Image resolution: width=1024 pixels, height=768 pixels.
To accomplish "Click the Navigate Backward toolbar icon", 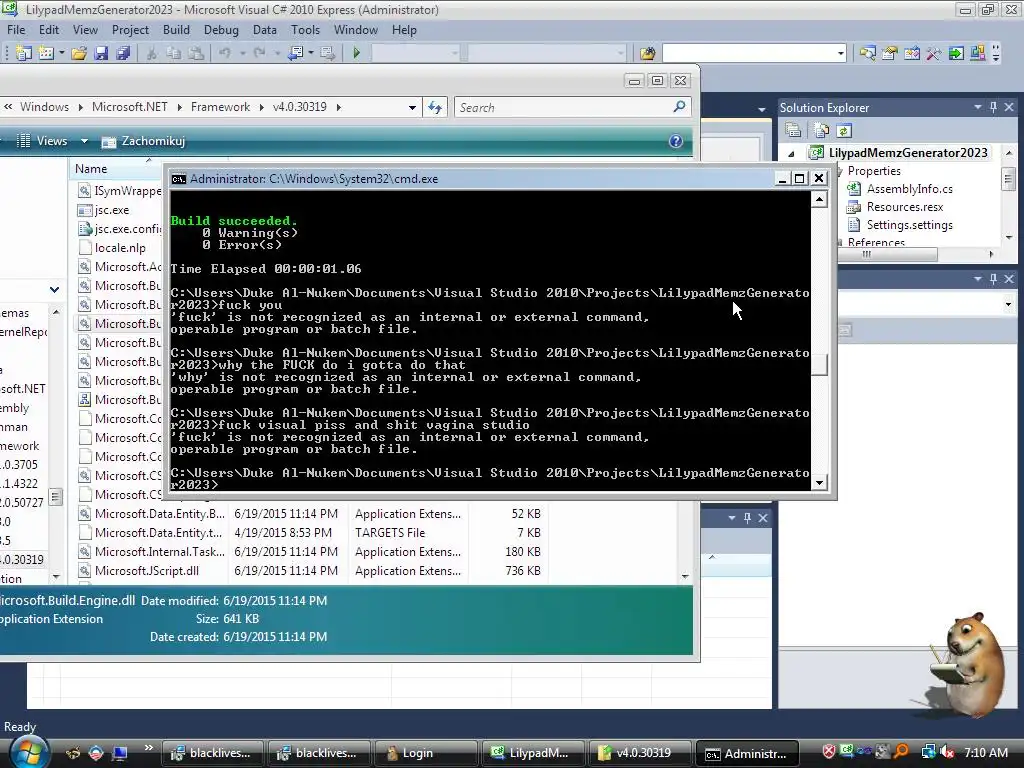I will coord(296,53).
